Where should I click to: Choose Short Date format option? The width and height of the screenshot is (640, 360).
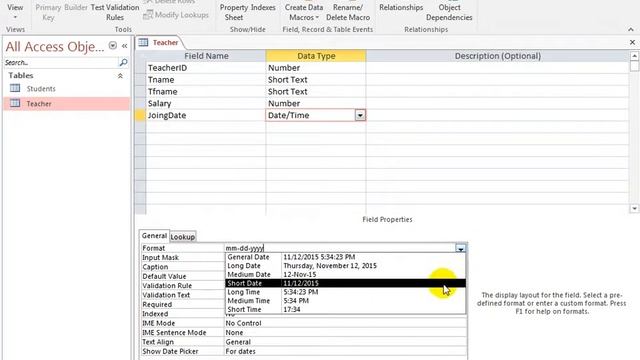point(345,283)
